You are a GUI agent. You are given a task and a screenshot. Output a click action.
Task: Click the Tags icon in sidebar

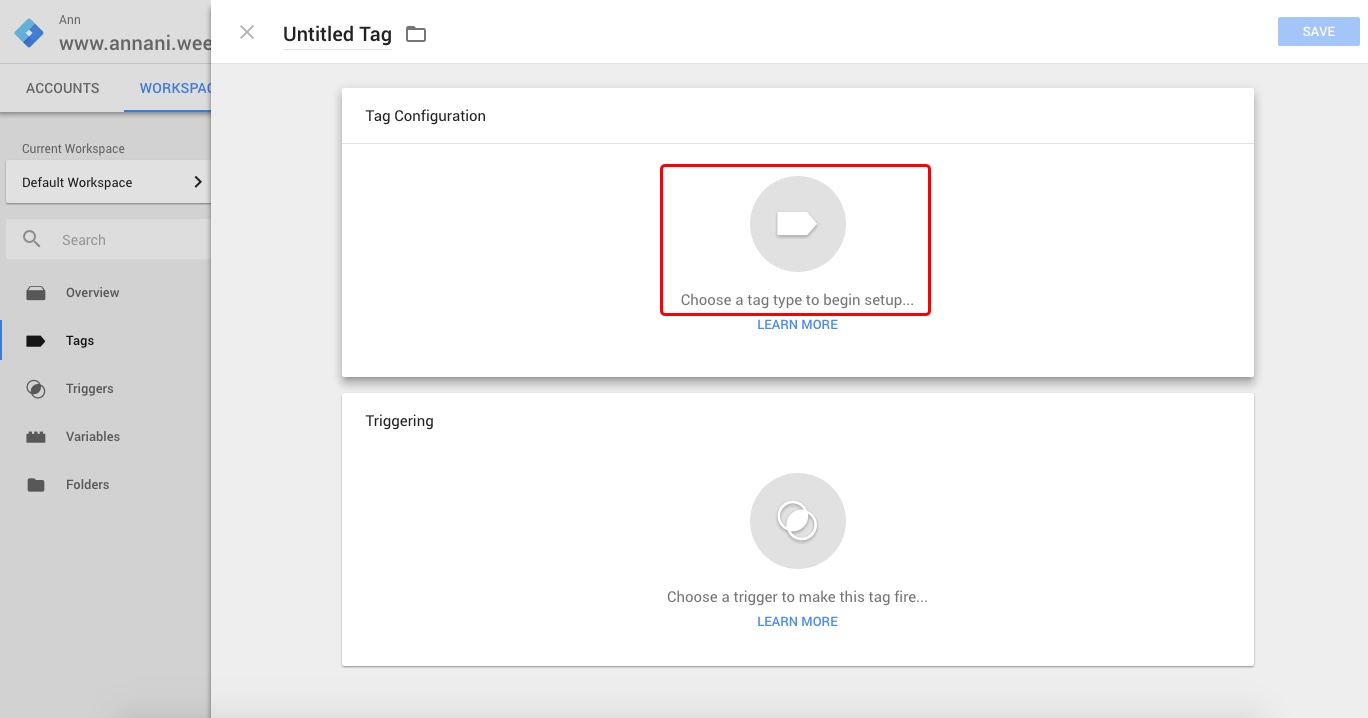click(36, 341)
